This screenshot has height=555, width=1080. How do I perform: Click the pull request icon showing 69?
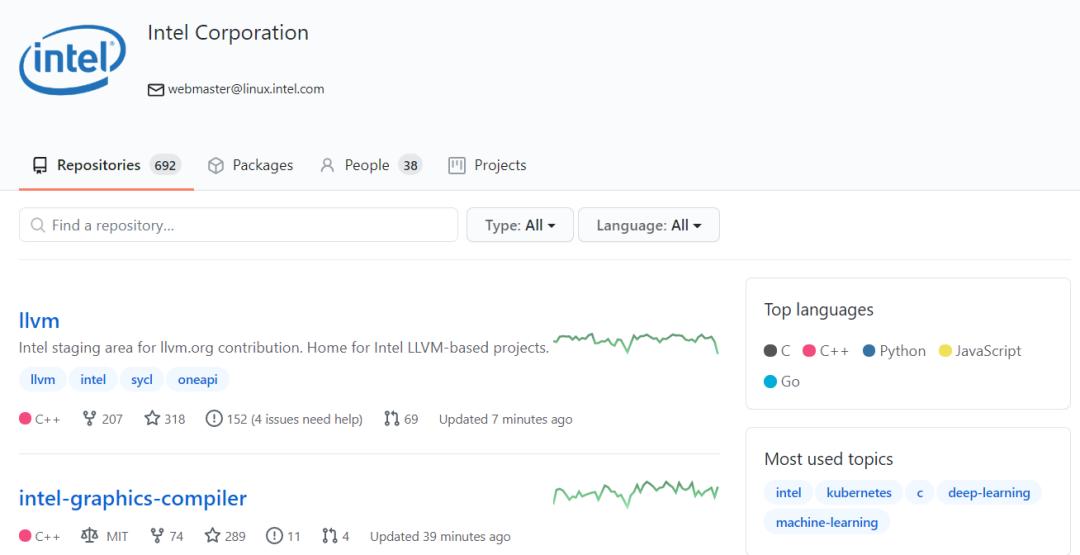pyautogui.click(x=392, y=418)
